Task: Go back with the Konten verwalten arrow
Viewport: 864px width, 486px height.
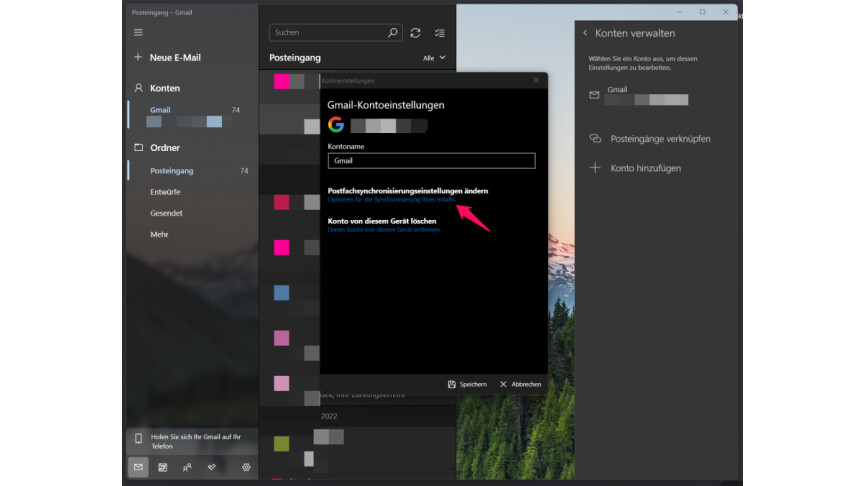Action: [585, 33]
